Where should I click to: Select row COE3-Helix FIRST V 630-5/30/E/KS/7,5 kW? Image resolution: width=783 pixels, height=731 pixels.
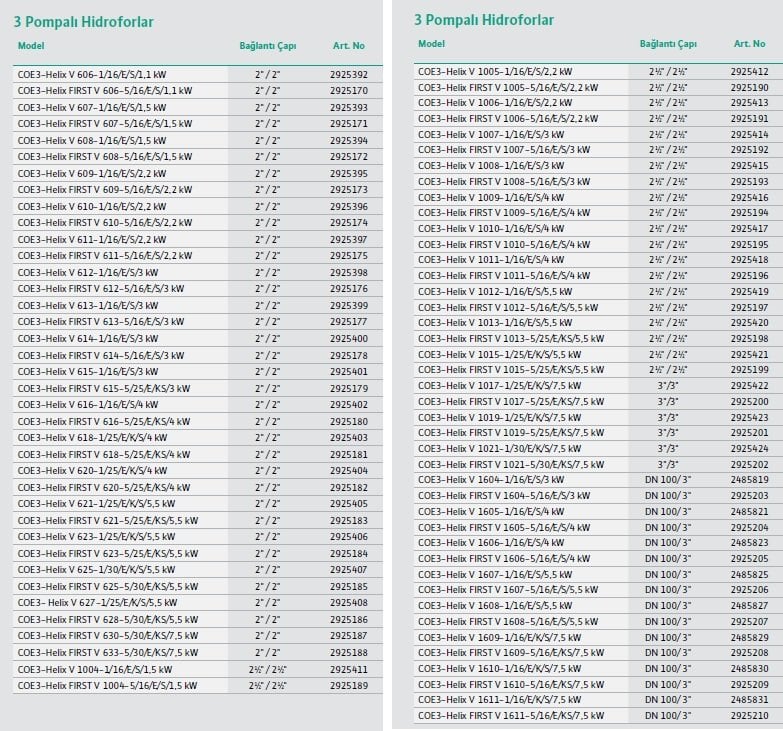[x=198, y=636]
